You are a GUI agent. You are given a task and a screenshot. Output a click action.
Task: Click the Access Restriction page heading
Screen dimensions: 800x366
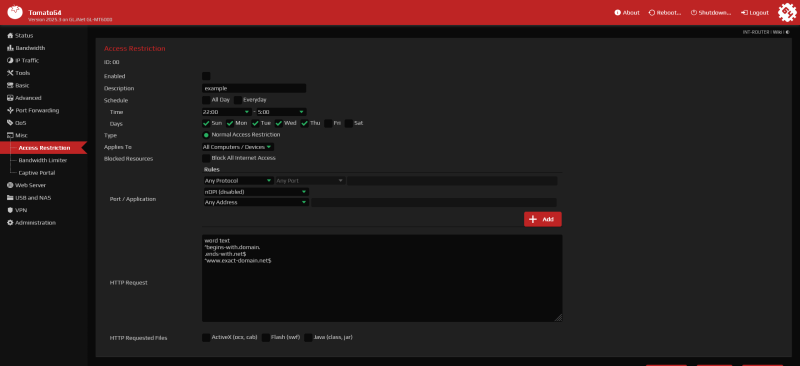click(135, 48)
